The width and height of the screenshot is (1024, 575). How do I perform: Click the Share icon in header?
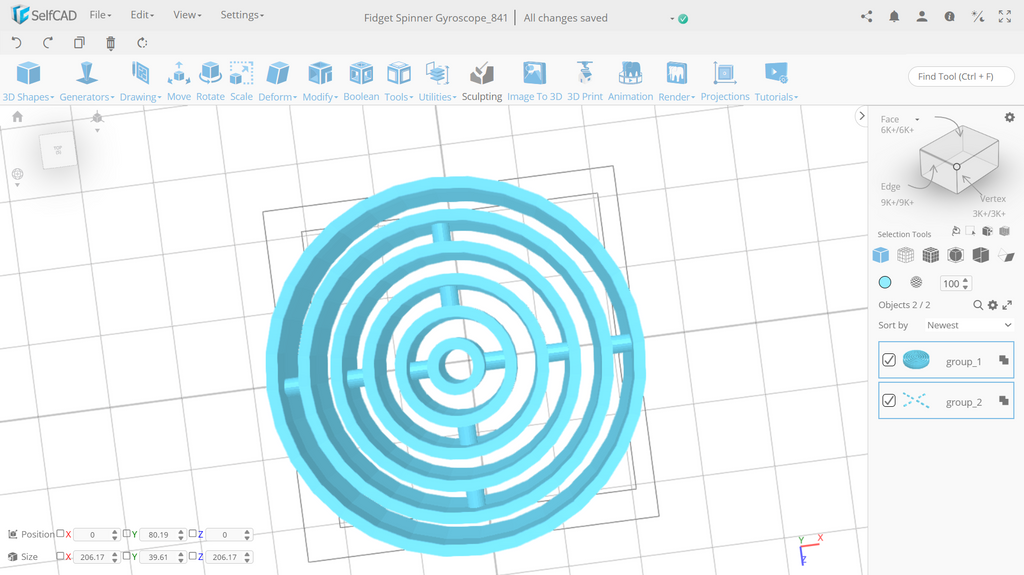pyautogui.click(x=867, y=17)
